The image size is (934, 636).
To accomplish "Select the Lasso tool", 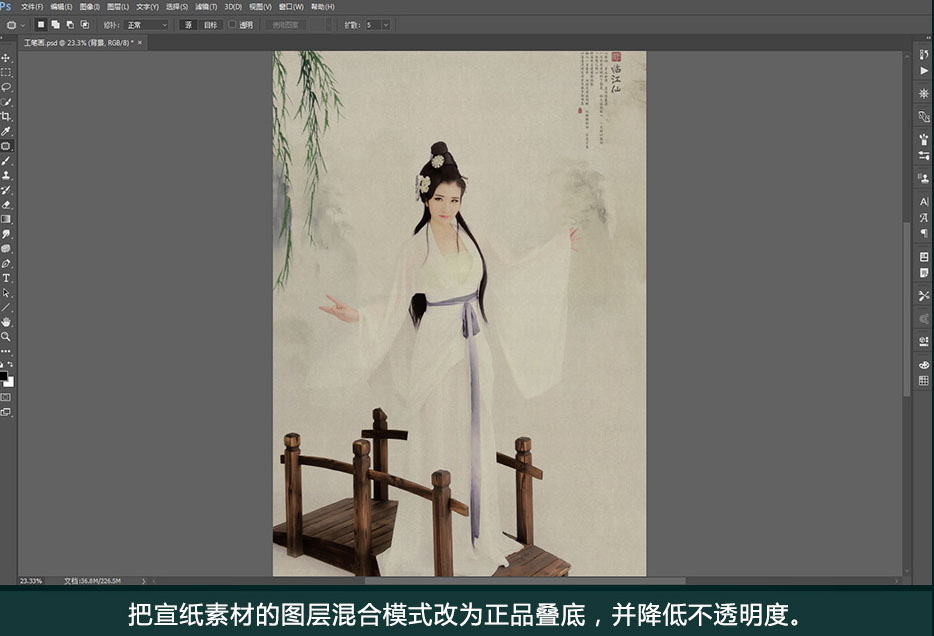I will point(6,87).
